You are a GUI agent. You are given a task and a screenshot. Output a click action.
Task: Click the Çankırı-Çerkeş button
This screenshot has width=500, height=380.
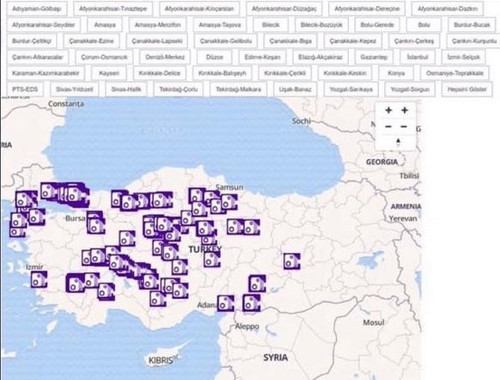414,41
